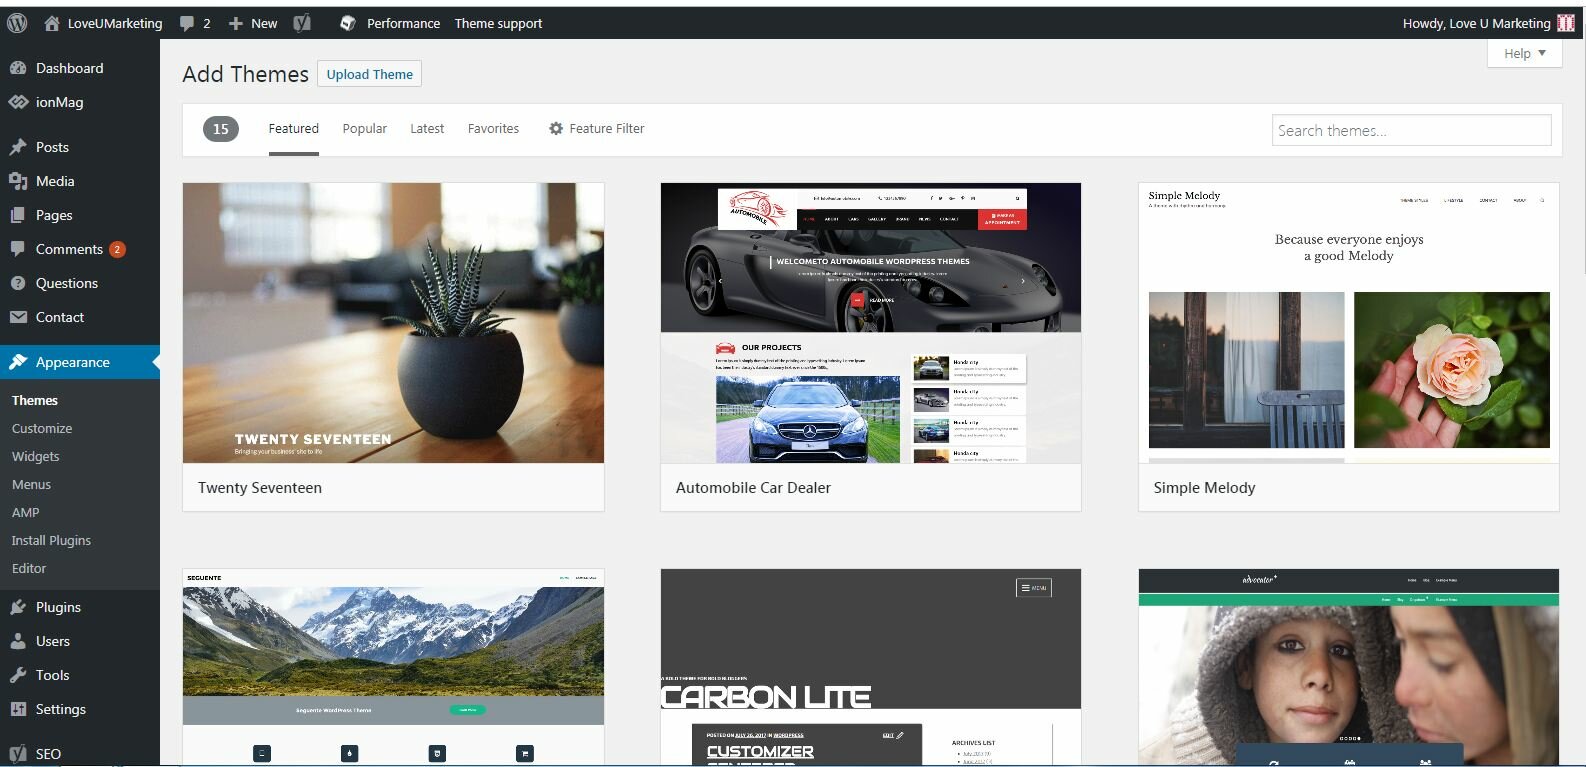Select the Simple Melody theme thumbnail
1586x767 pixels.
tap(1349, 323)
